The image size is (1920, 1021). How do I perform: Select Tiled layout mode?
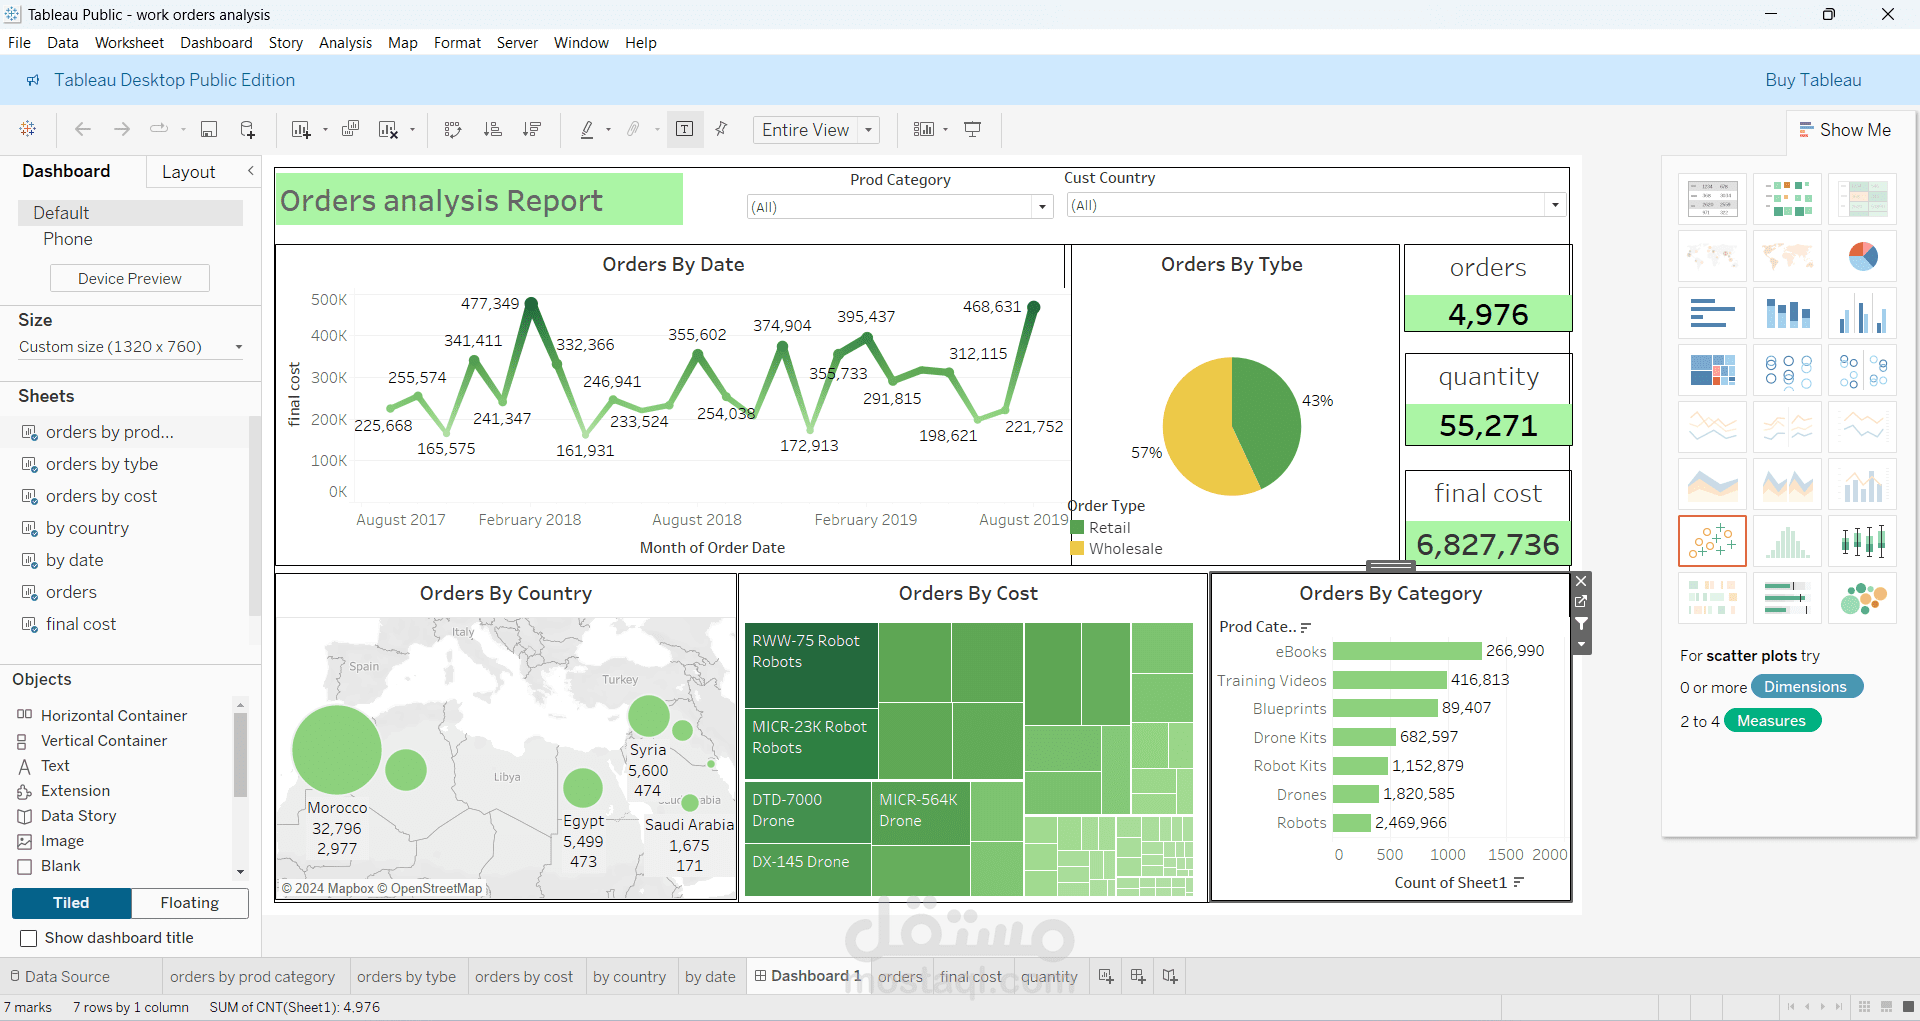(70, 903)
